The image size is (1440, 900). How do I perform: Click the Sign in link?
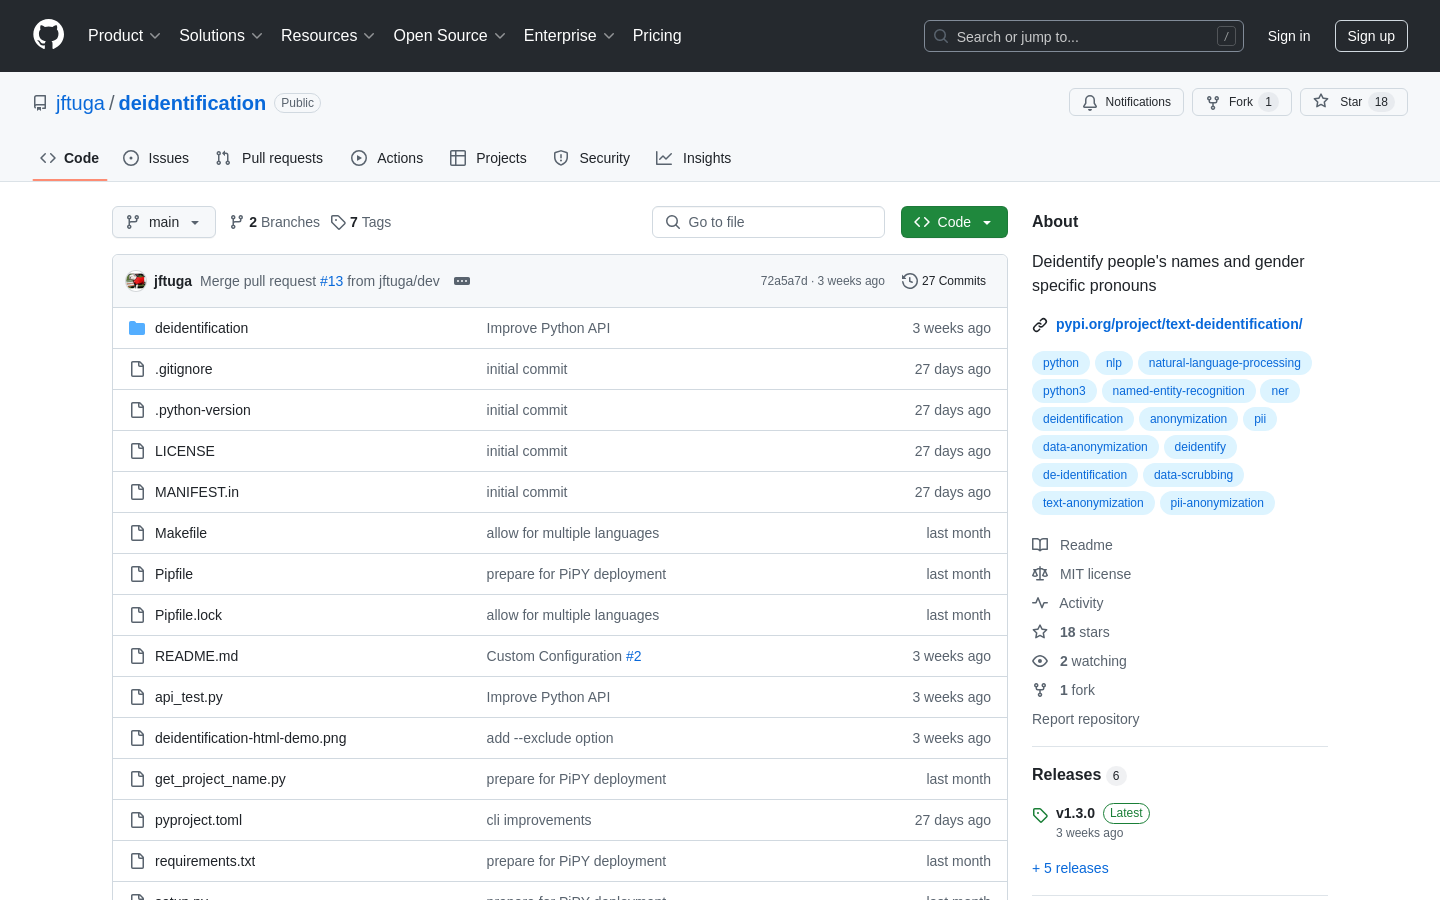coord(1289,36)
